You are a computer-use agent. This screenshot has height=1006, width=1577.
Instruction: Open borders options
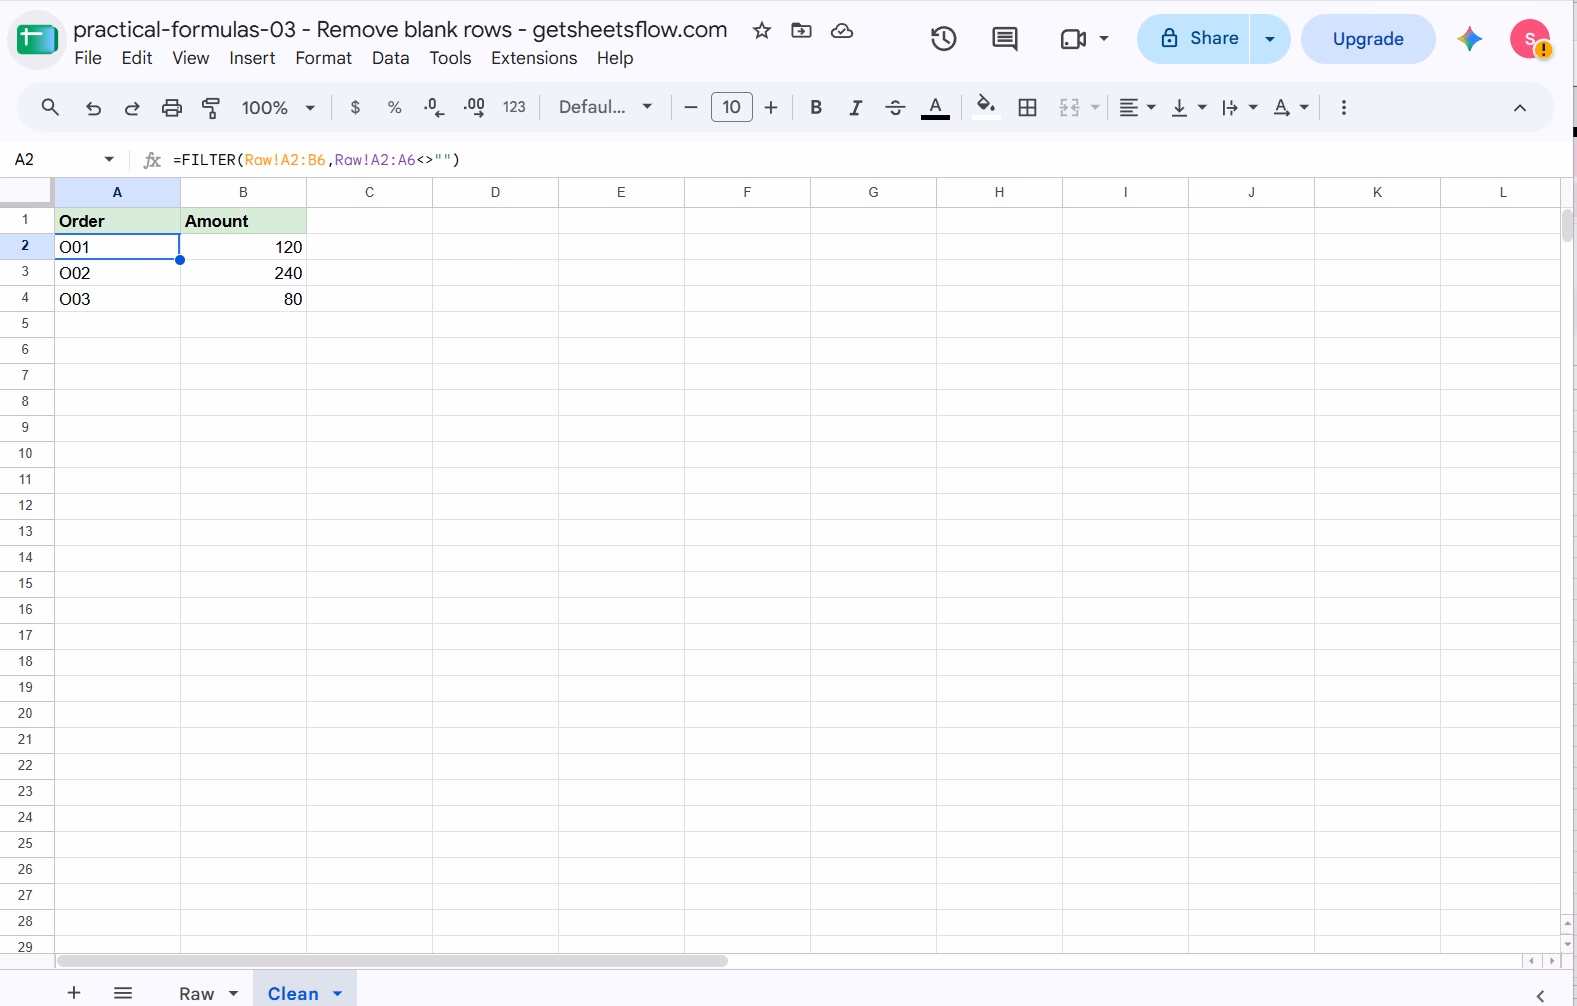click(x=1027, y=107)
